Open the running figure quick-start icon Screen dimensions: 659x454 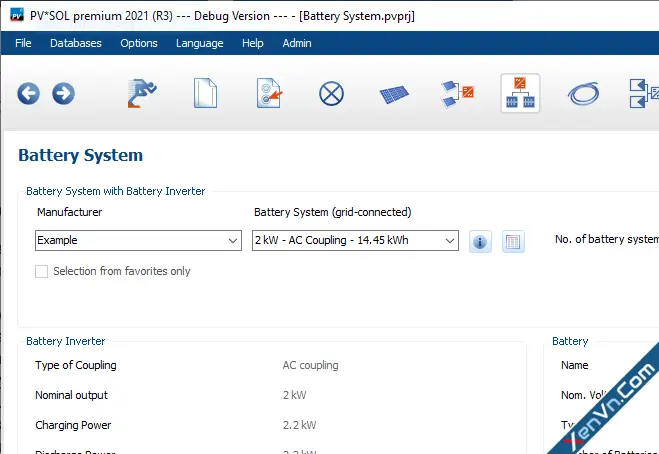click(142, 93)
